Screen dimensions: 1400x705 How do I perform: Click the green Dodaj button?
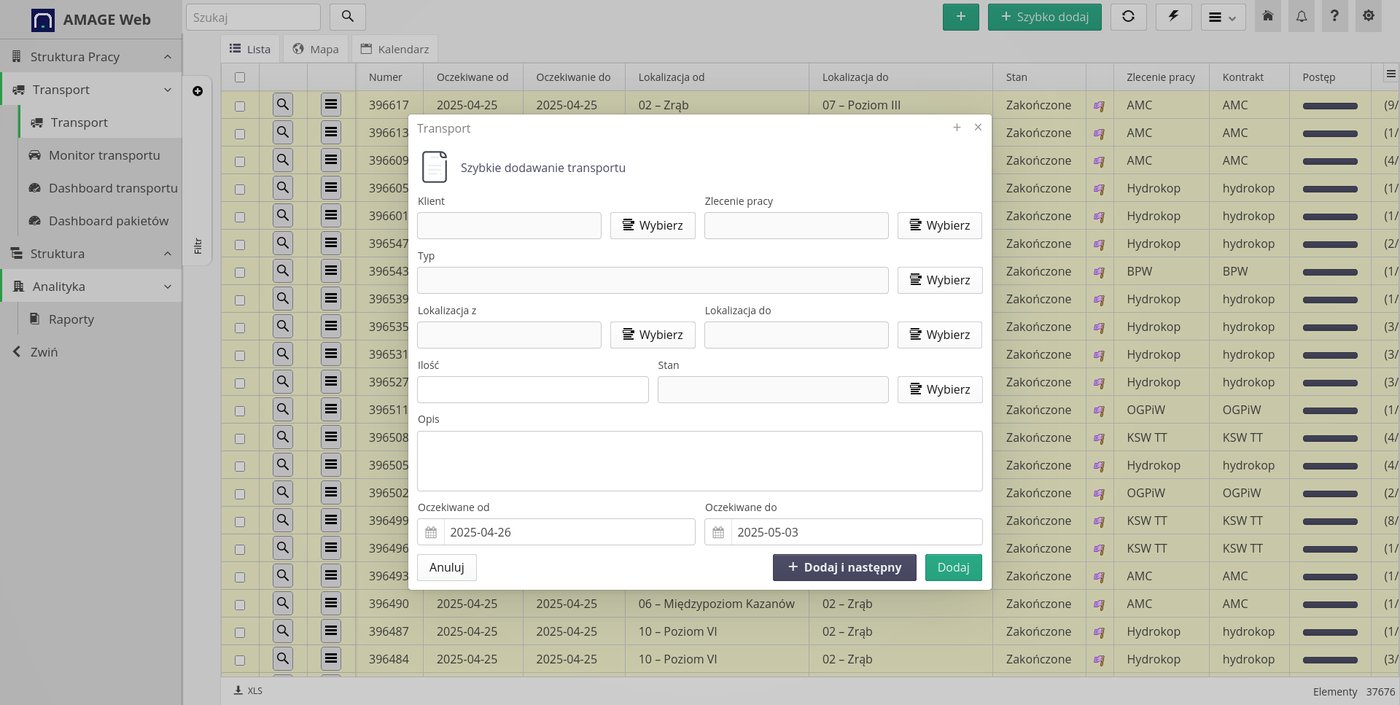click(953, 567)
